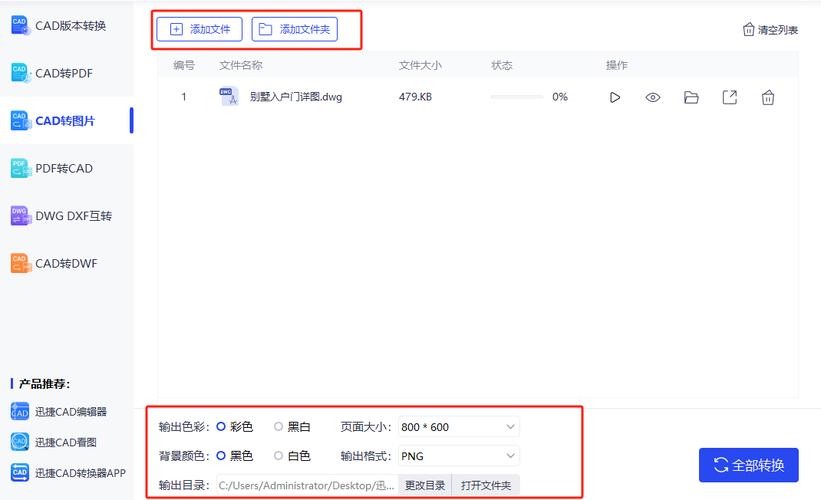Open the 输出格式 PNG dropdown
The image size is (821, 500).
[x=459, y=456]
